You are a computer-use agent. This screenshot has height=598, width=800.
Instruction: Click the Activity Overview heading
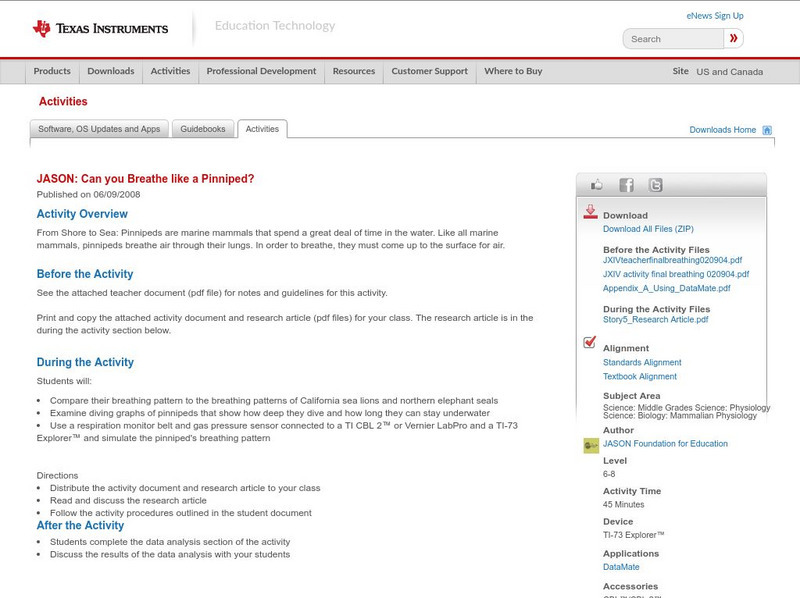point(82,214)
